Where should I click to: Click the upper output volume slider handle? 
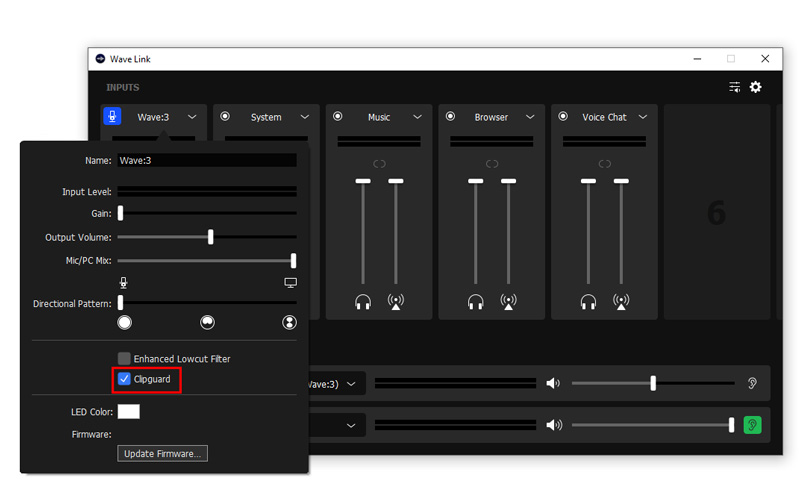coord(653,383)
